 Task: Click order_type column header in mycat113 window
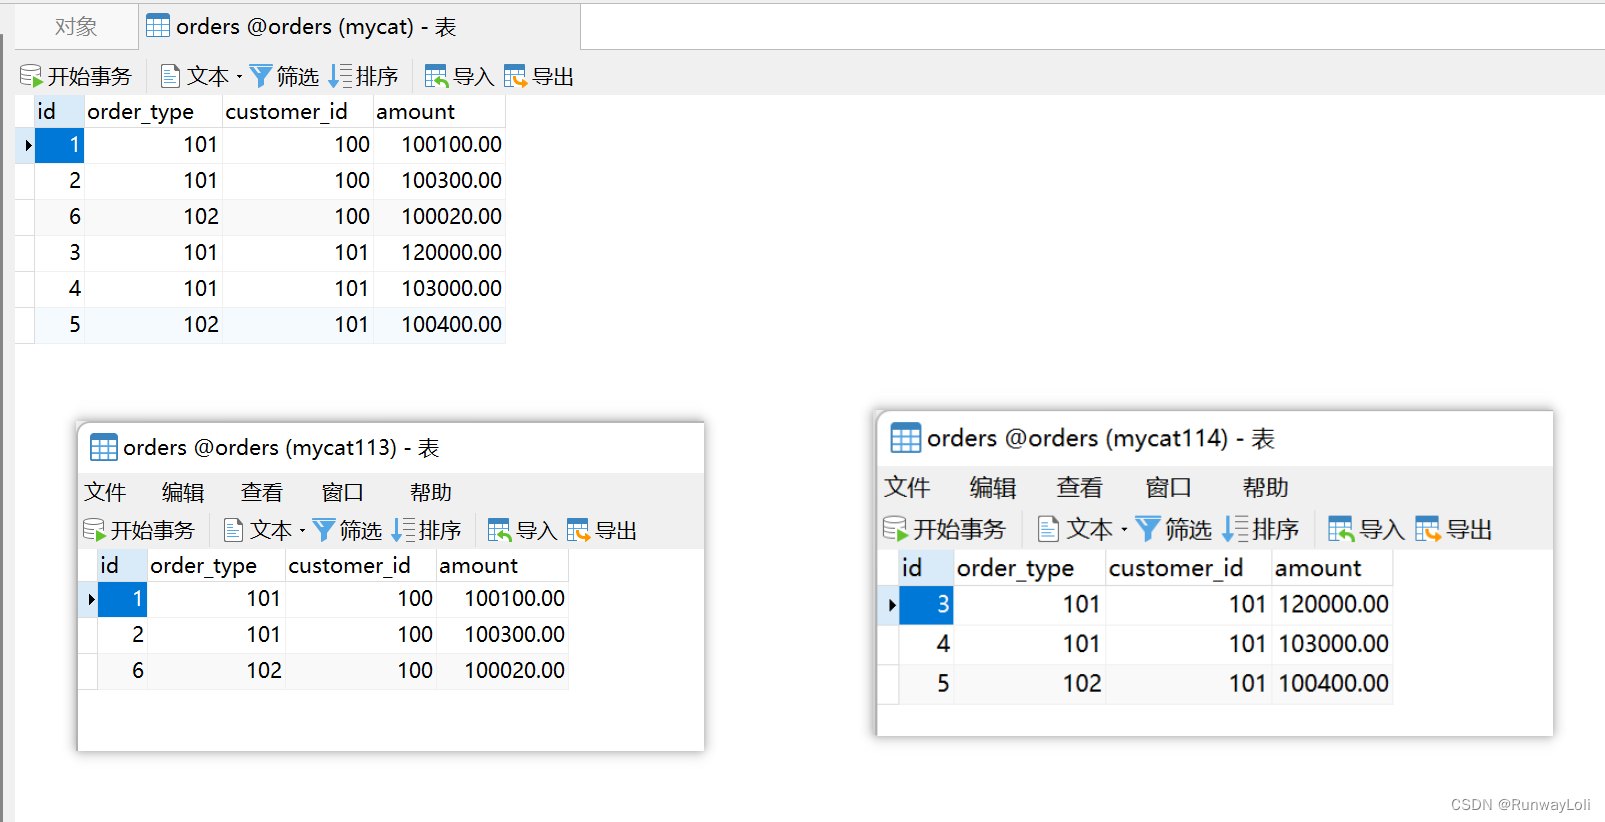[216, 565]
